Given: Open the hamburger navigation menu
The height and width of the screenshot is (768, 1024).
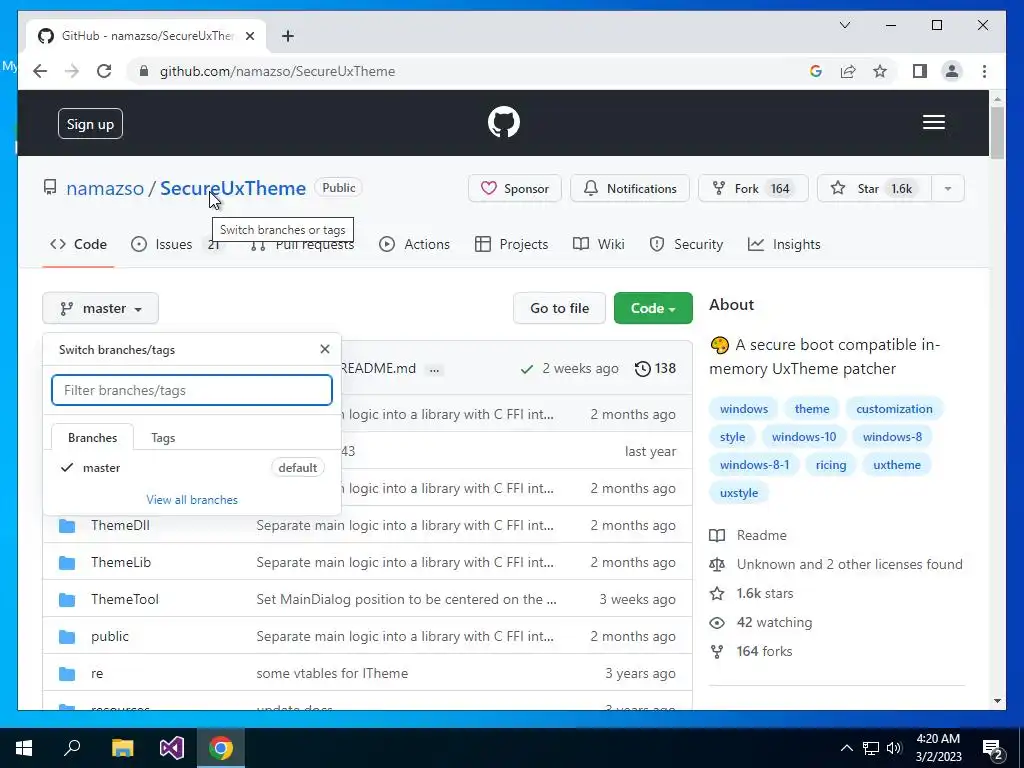Looking at the screenshot, I should pyautogui.click(x=933, y=122).
